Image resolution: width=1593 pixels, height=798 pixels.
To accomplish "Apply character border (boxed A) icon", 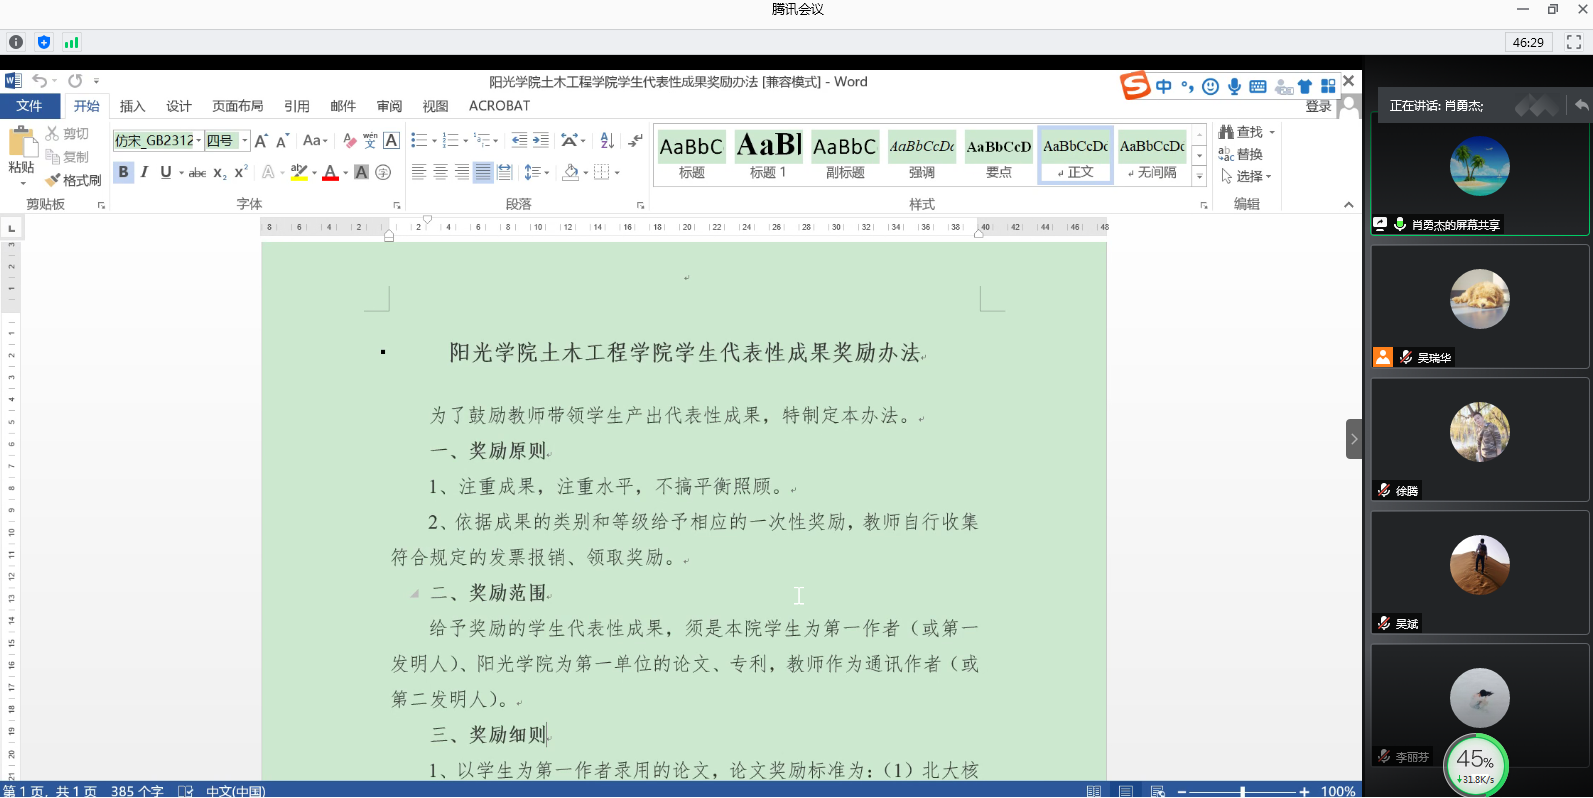I will (x=392, y=141).
